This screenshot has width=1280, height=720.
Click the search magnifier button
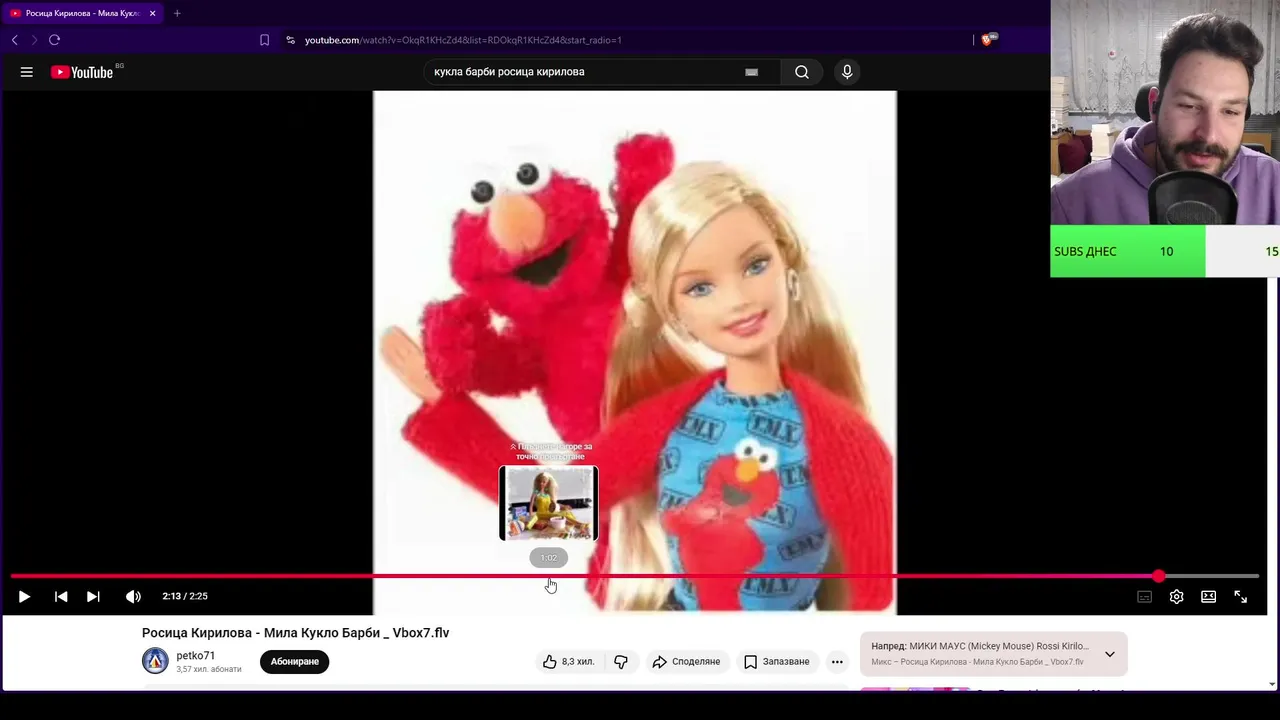tap(802, 72)
